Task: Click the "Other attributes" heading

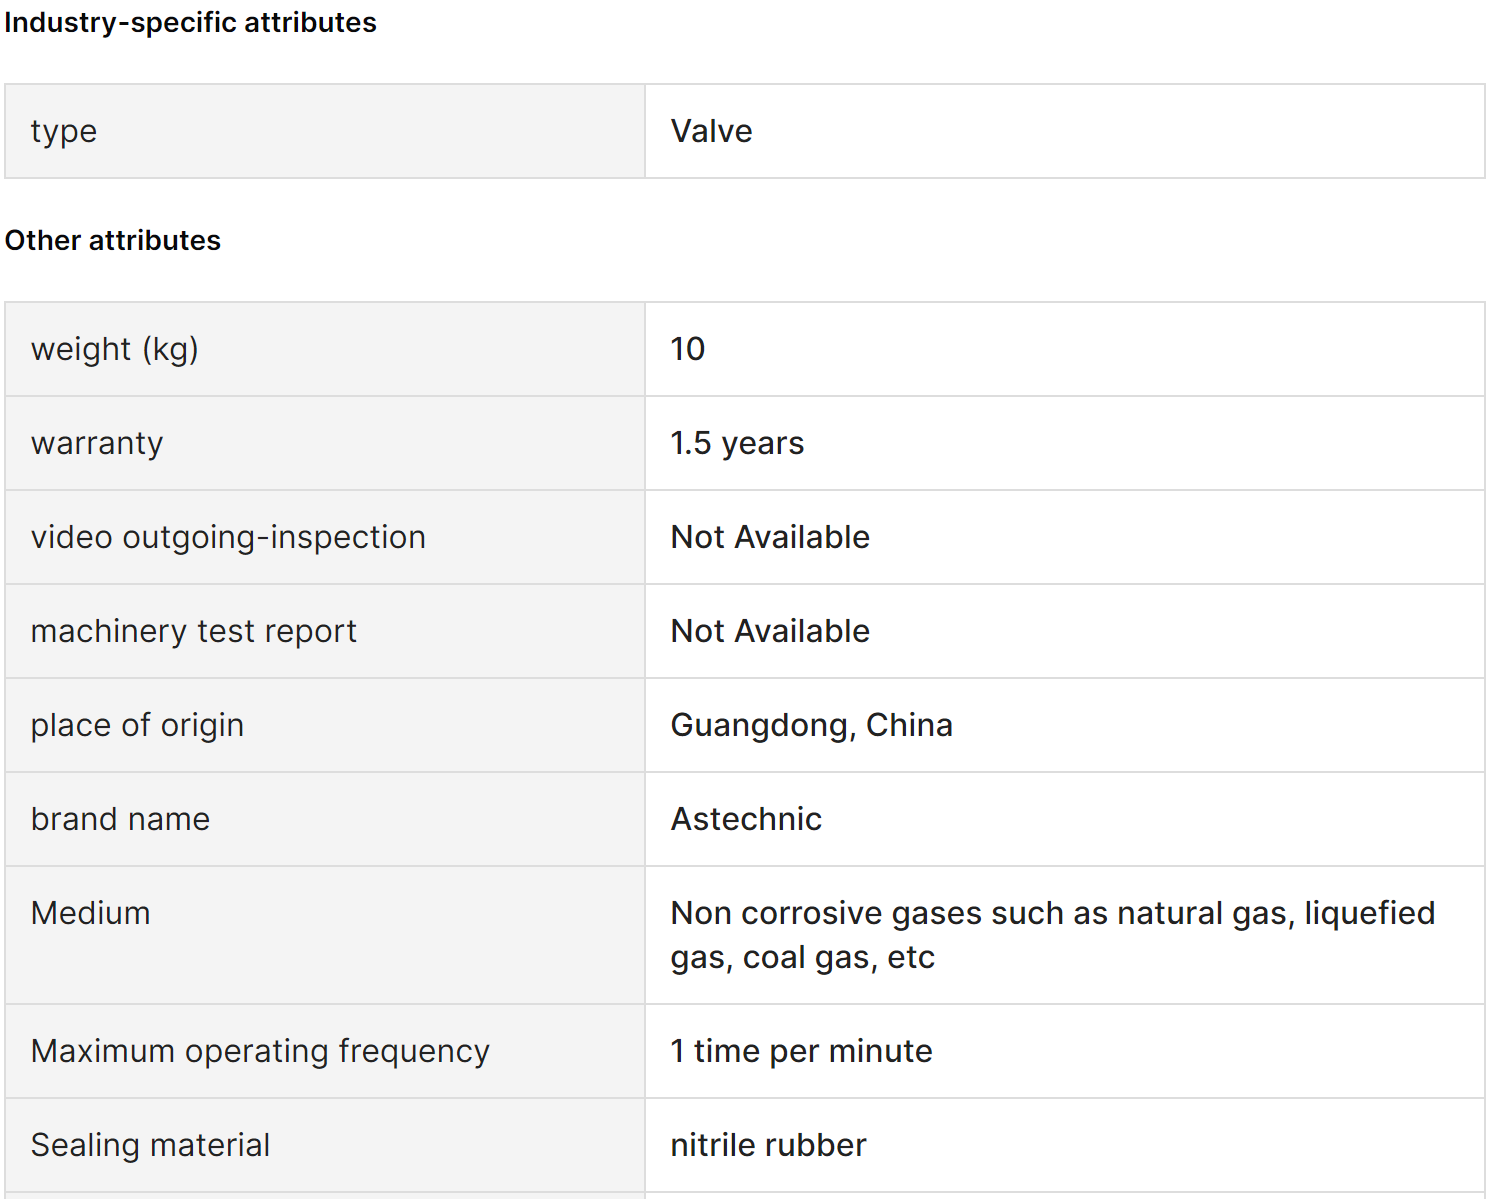Action: (x=113, y=241)
